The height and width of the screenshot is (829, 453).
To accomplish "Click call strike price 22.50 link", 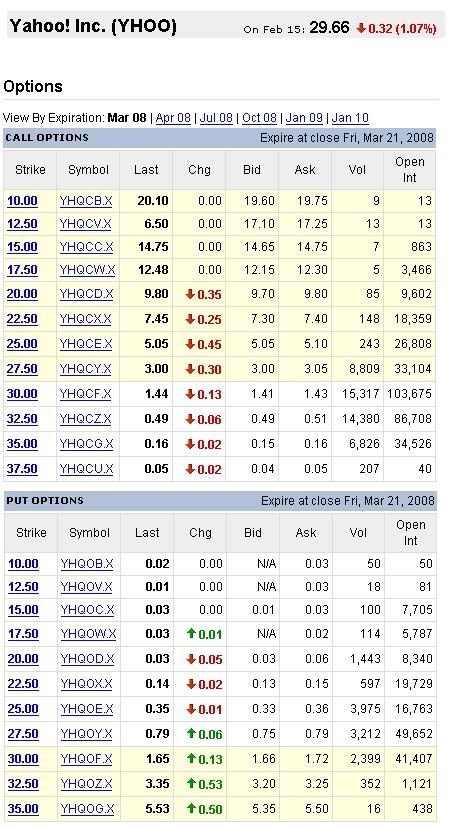I will pyautogui.click(x=22, y=319).
